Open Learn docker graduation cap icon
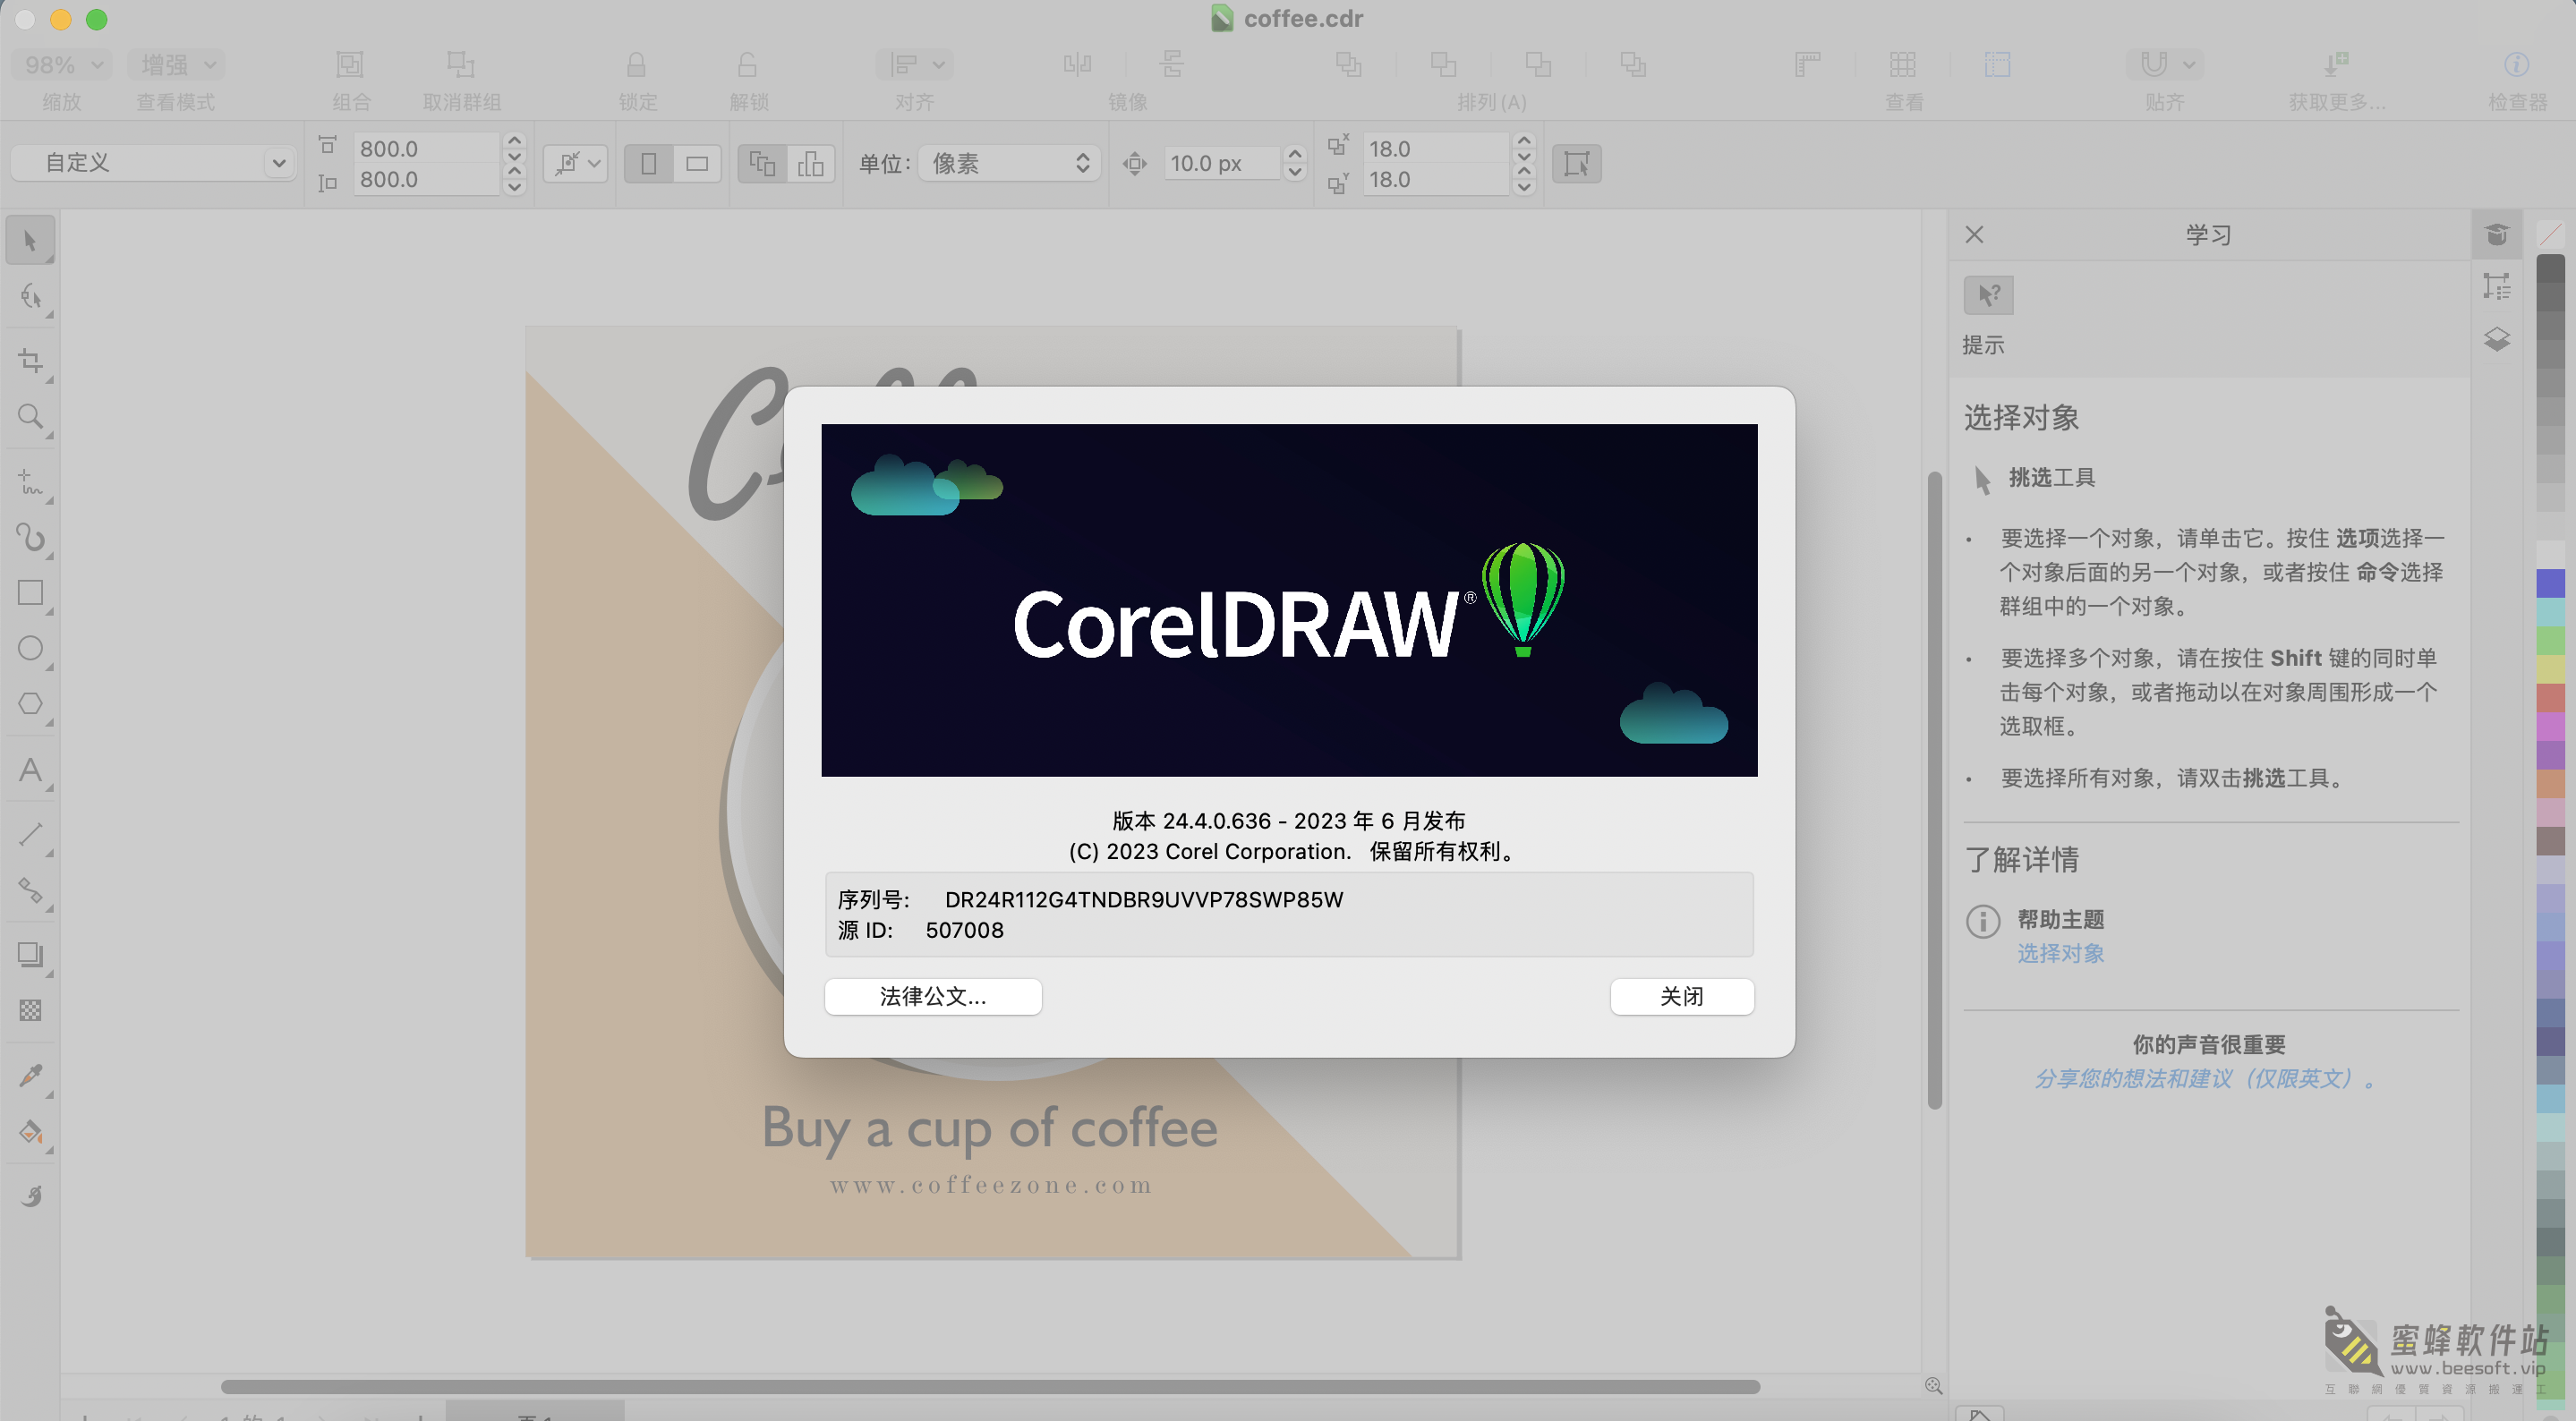 point(2497,235)
